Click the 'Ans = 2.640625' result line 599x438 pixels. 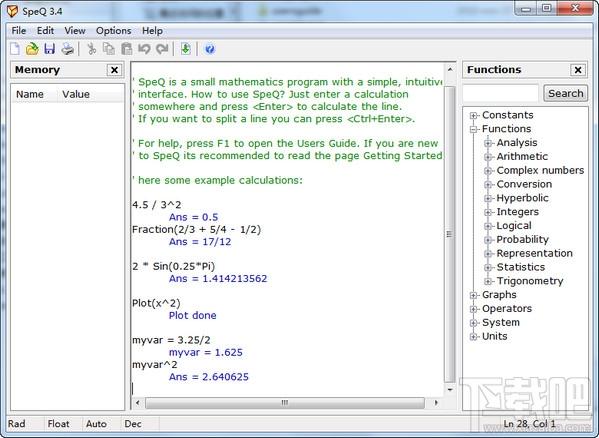(x=209, y=377)
